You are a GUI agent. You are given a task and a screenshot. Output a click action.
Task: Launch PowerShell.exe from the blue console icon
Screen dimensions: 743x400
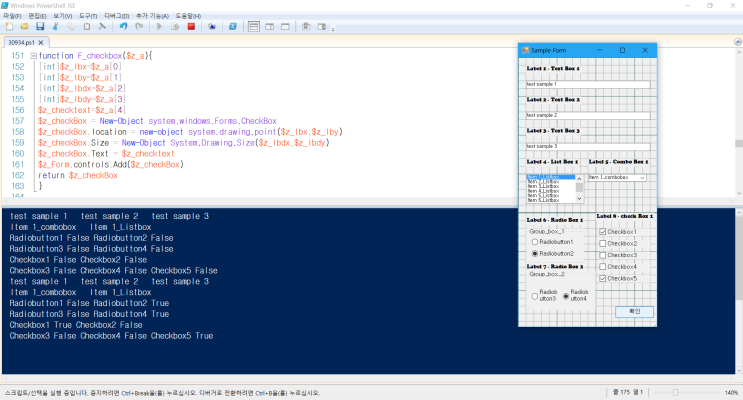(233, 27)
